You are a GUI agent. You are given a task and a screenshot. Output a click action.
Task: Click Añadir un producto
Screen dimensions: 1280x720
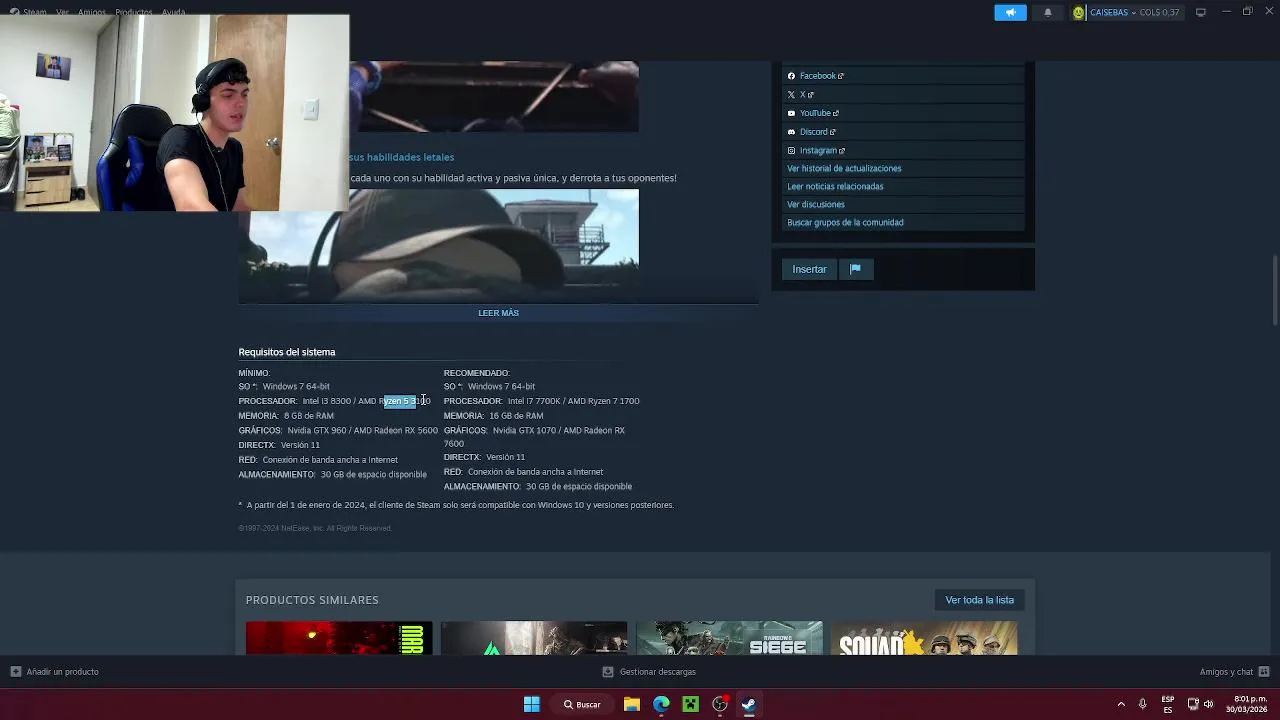(x=55, y=672)
